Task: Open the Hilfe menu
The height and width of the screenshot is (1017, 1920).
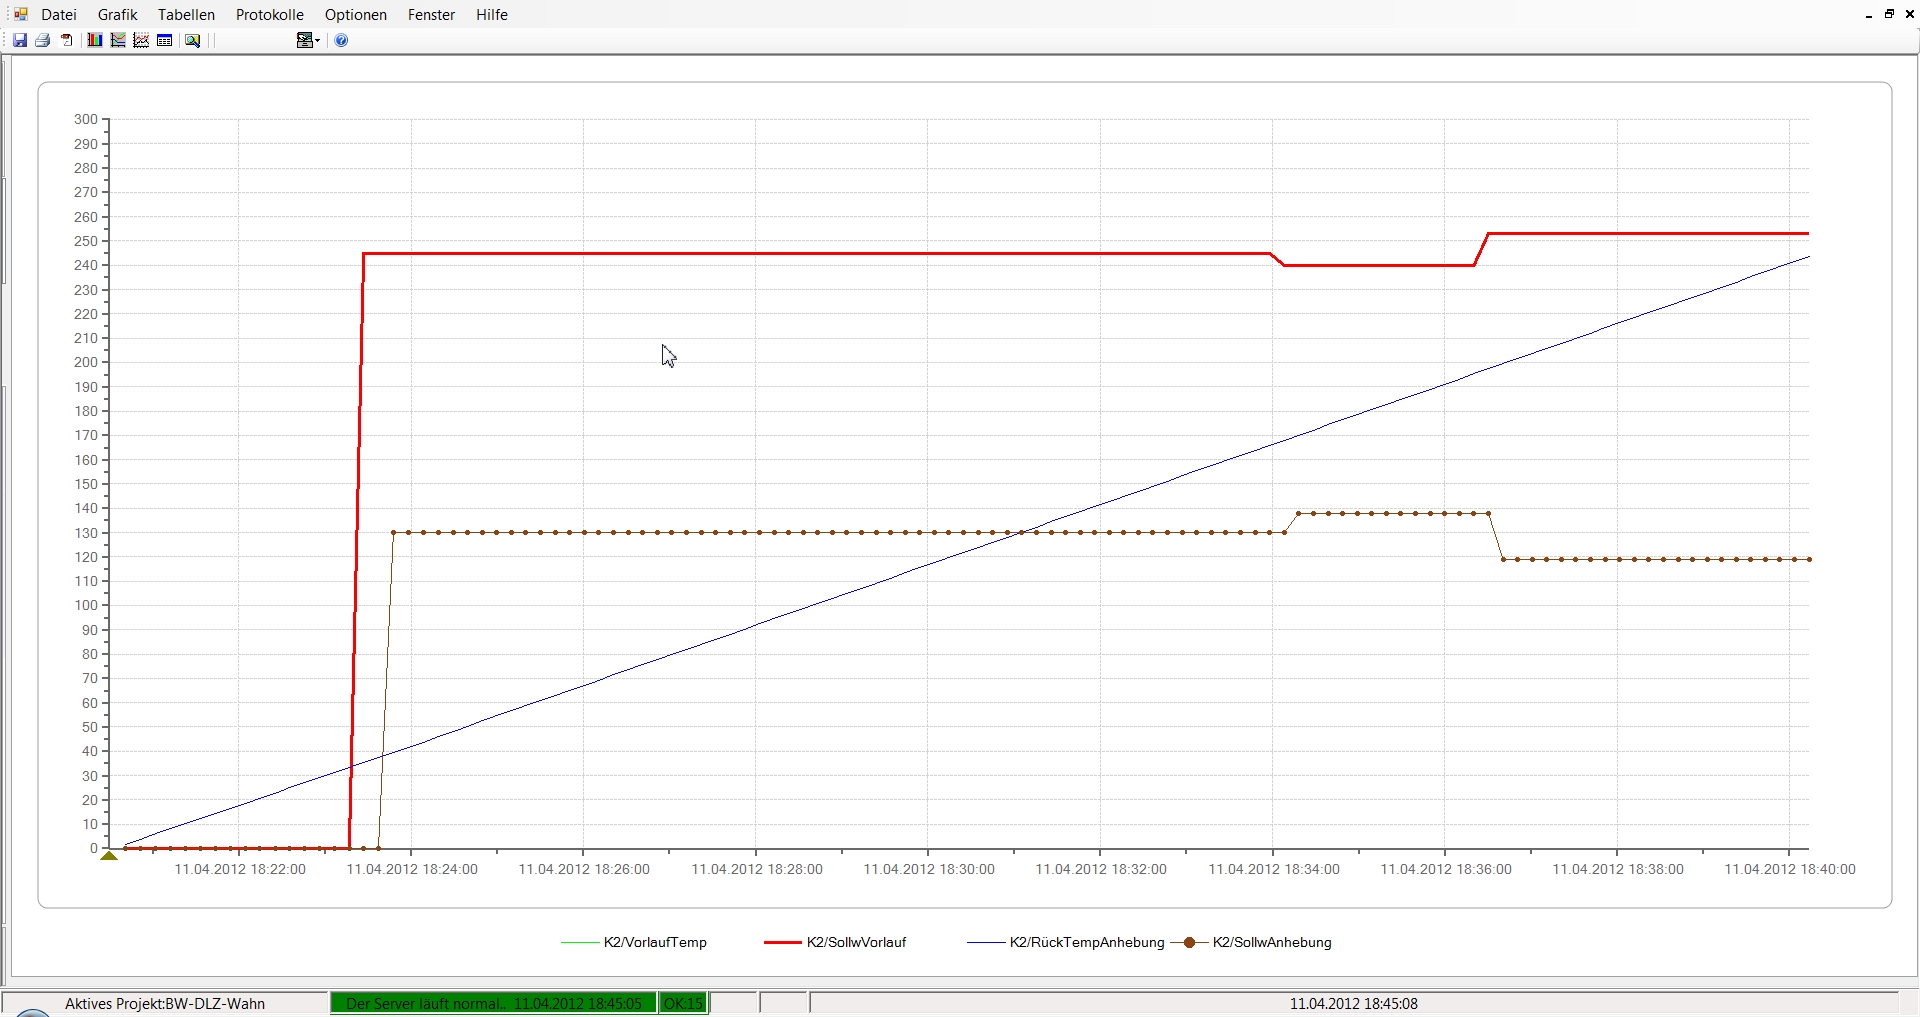Action: tap(492, 15)
